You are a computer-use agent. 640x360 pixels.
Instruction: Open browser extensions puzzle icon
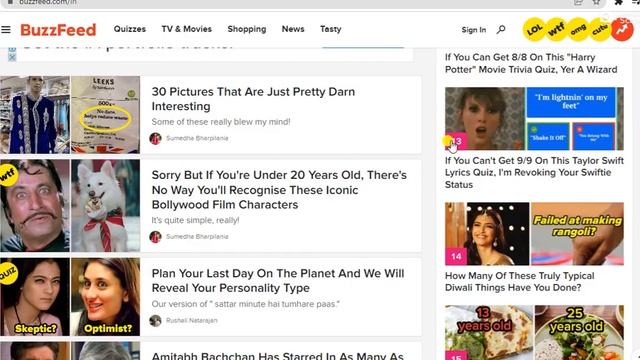(x=618, y=2)
